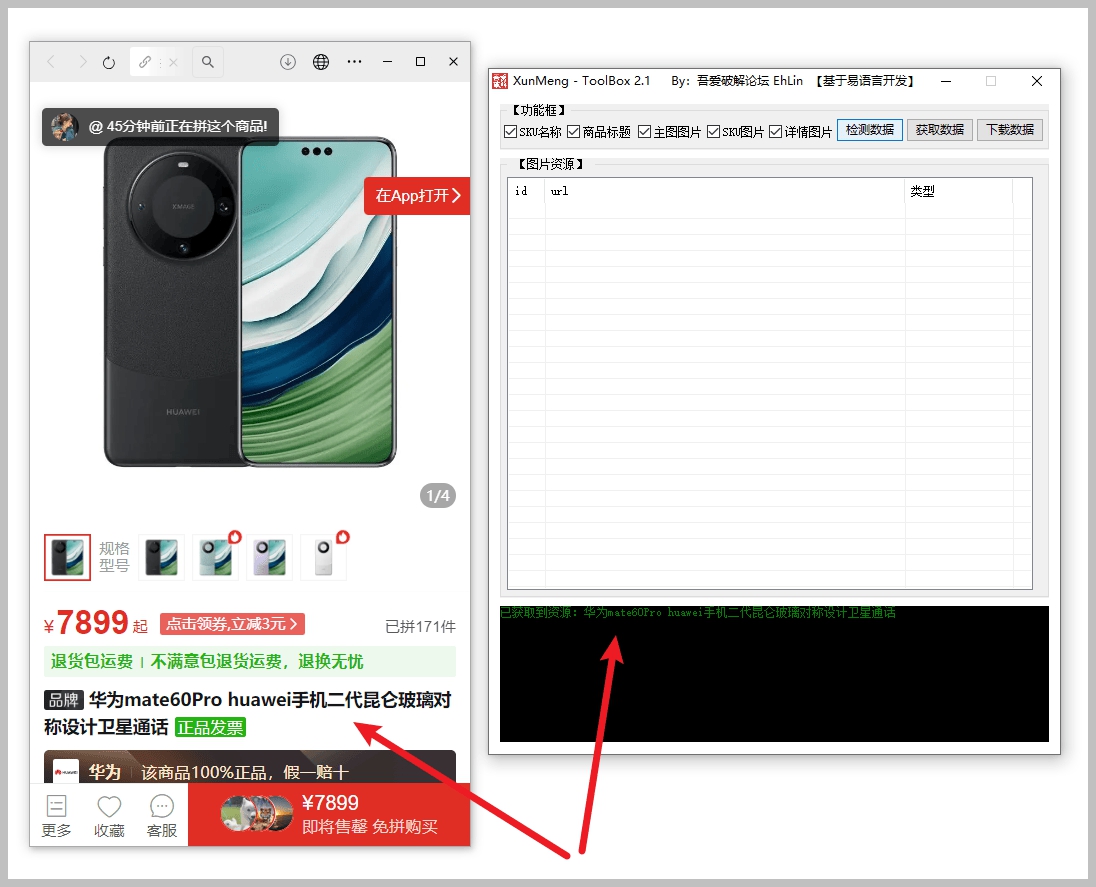Select the green phone variant thumbnail
The height and width of the screenshot is (887, 1096).
point(215,557)
